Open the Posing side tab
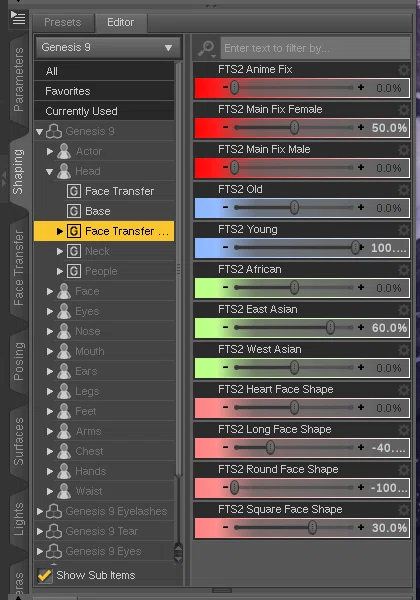 click(x=18, y=361)
